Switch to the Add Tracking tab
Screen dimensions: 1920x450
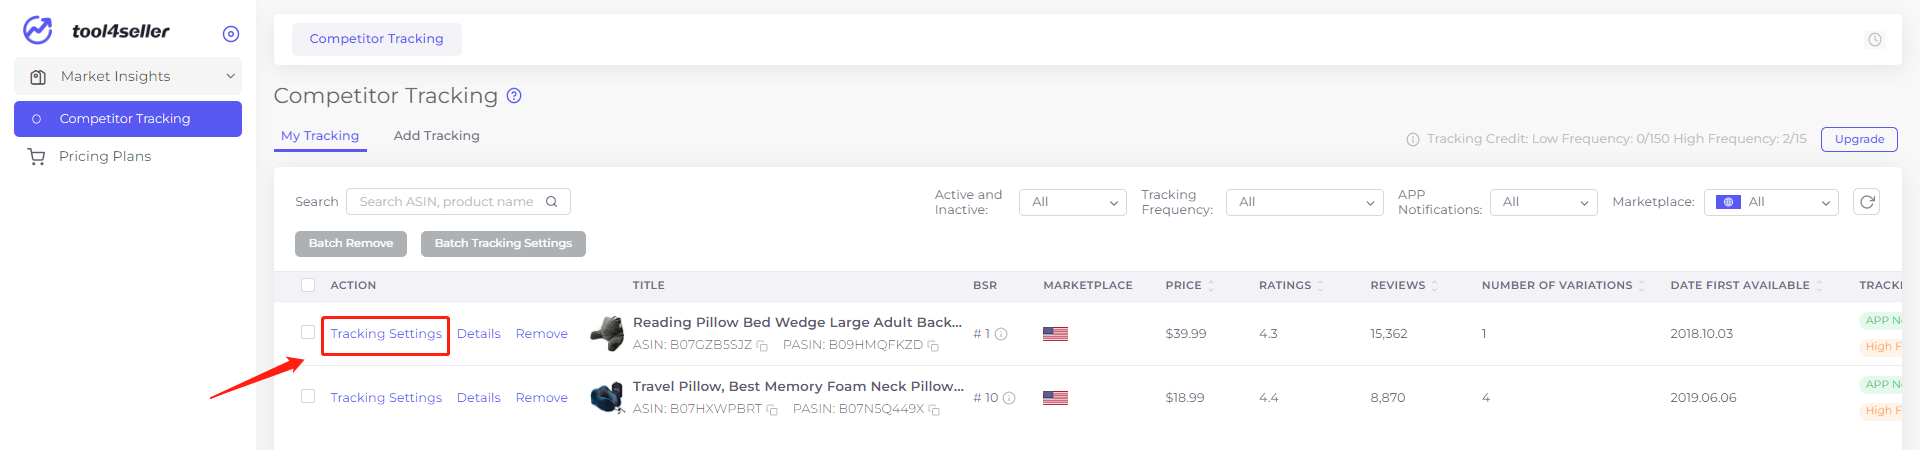click(x=437, y=136)
